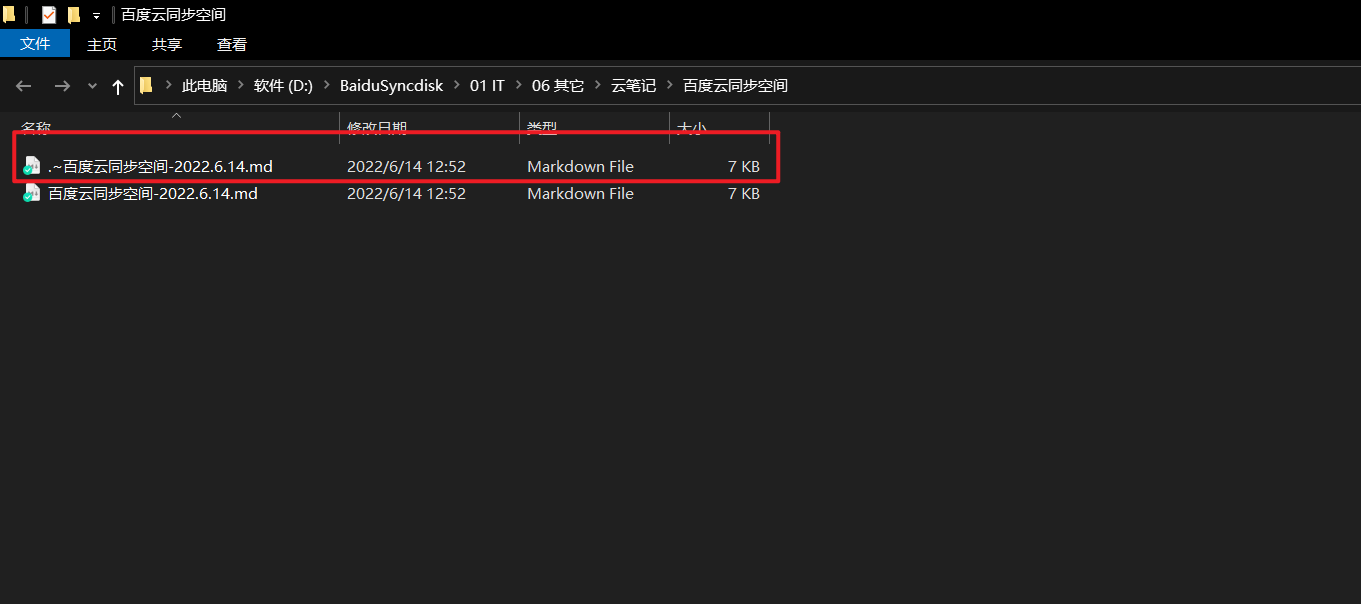Image resolution: width=1361 pixels, height=604 pixels.
Task: Click Markdown File type of .~百度云同步空间 row
Action: click(x=580, y=166)
